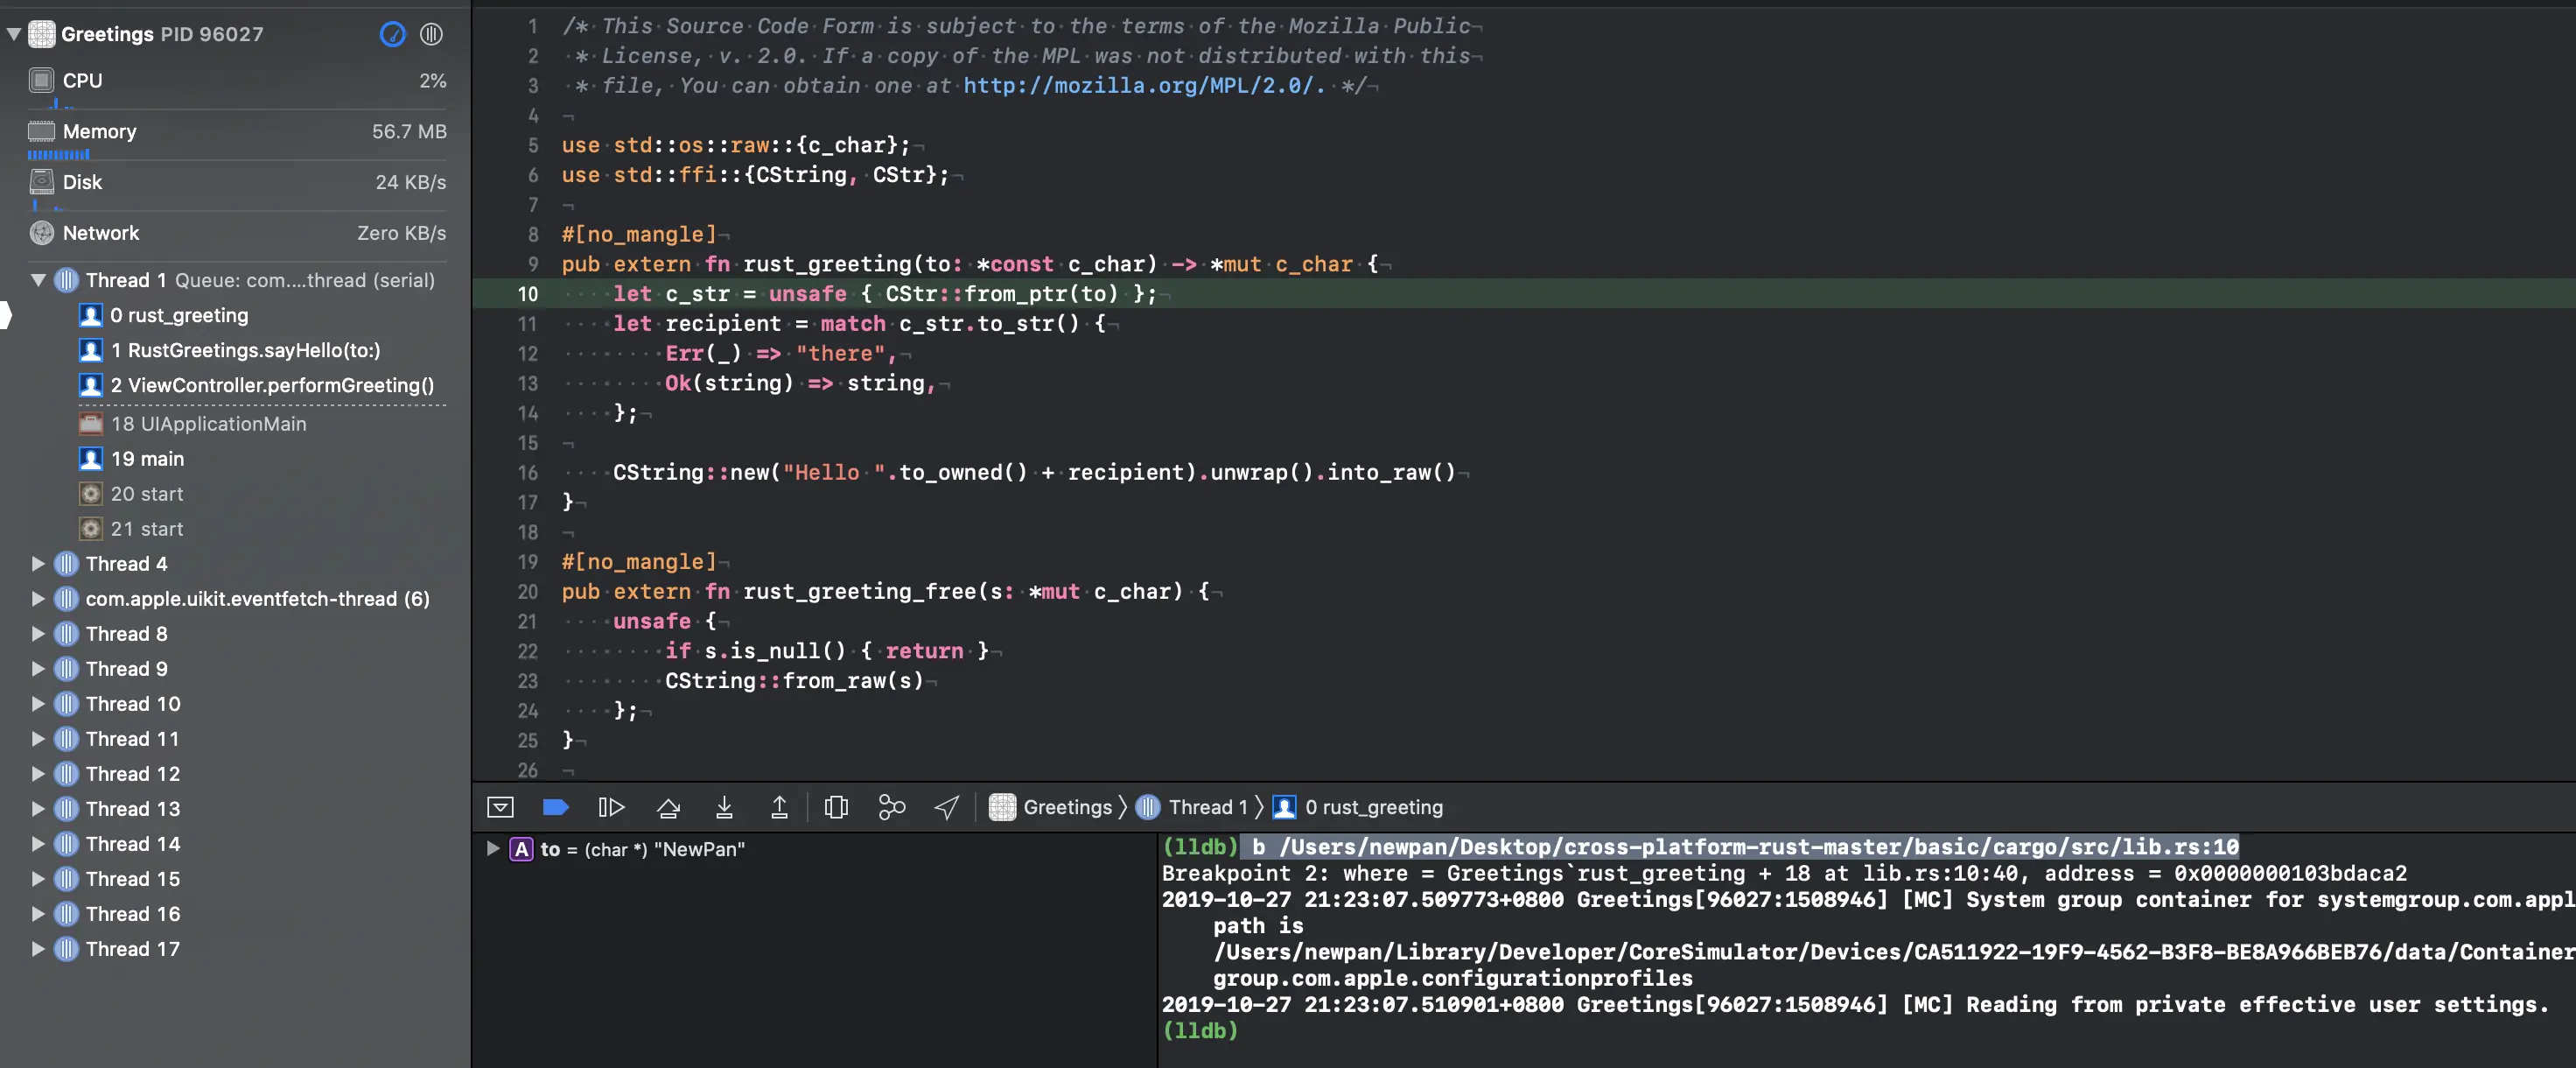Expand Thread 4 in the navigator

pos(38,564)
